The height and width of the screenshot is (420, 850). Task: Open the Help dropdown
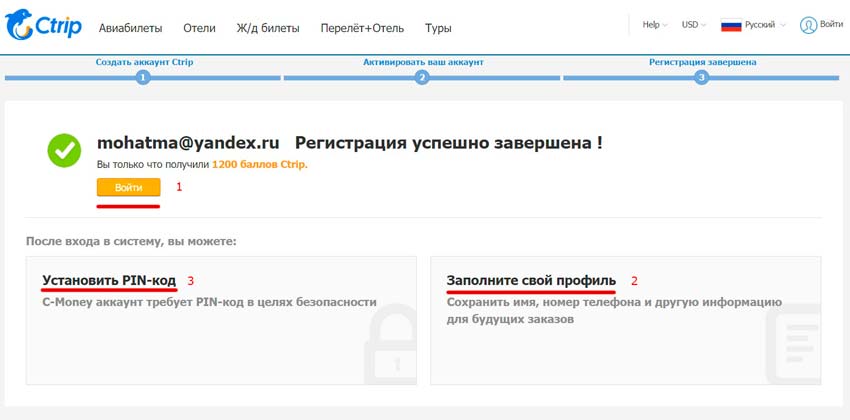654,25
